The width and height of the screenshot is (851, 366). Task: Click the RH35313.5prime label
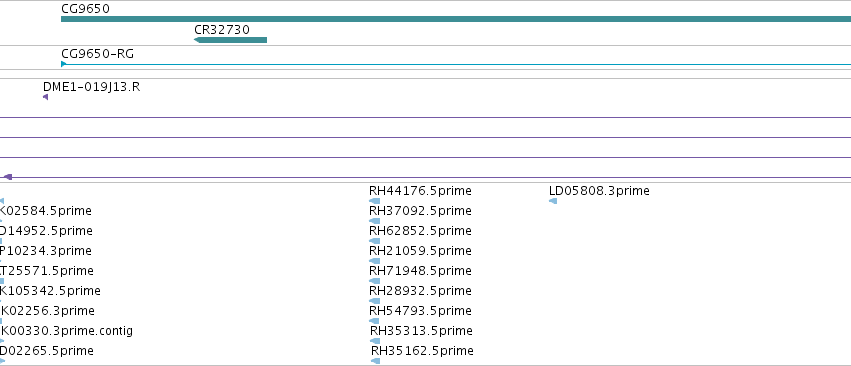421,331
